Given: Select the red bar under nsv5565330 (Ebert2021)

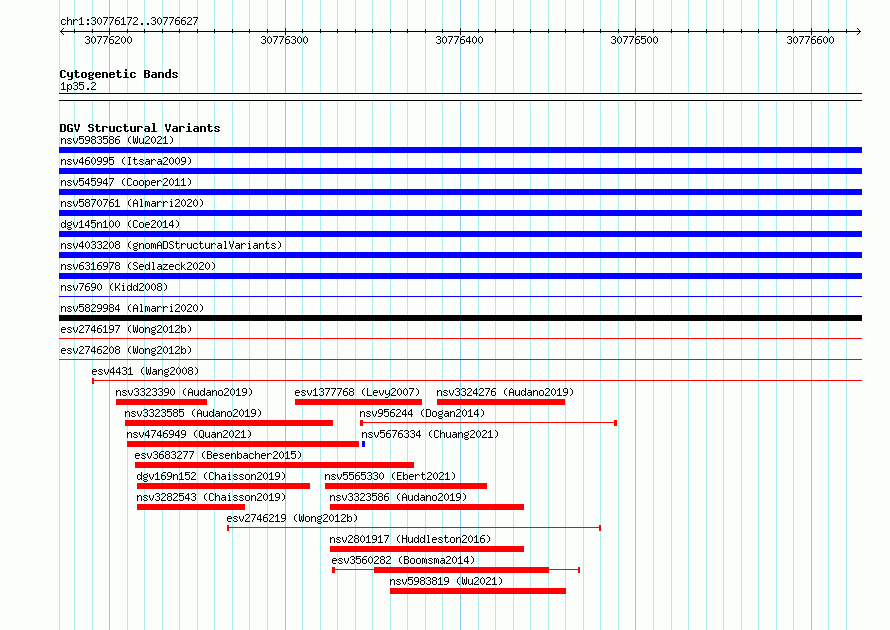Looking at the screenshot, I should click(x=406, y=486).
